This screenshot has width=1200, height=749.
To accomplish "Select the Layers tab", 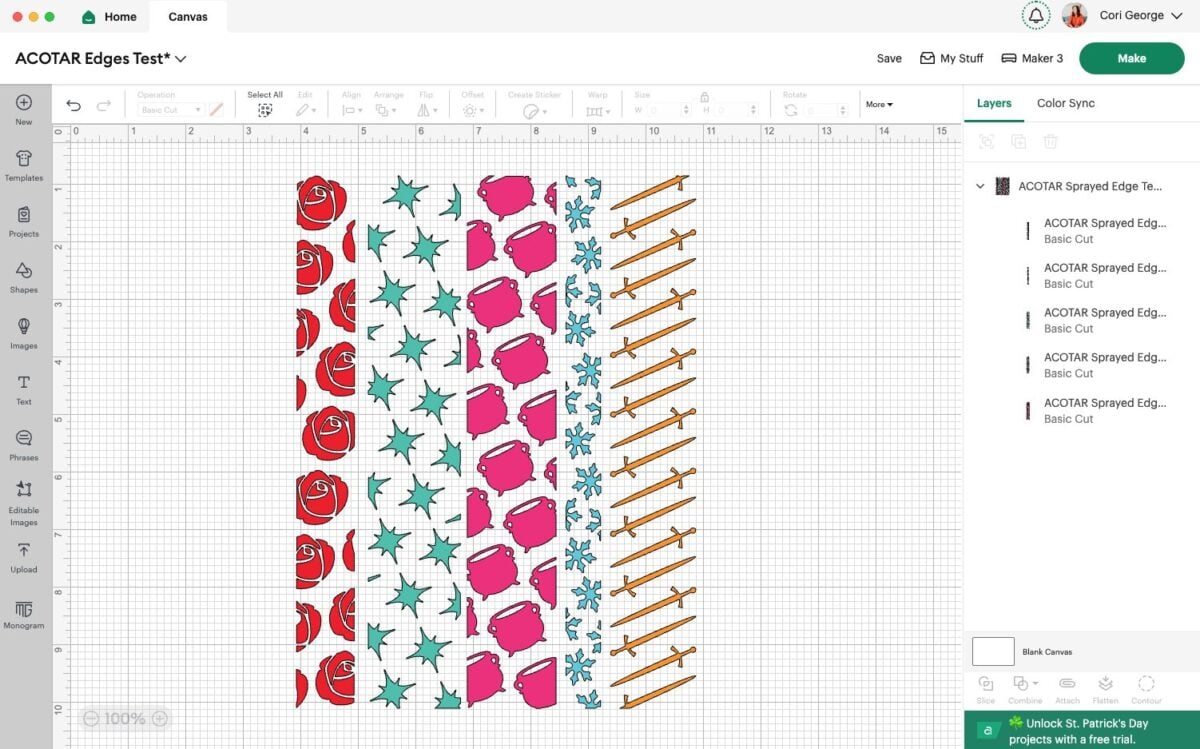I will click(x=994, y=103).
